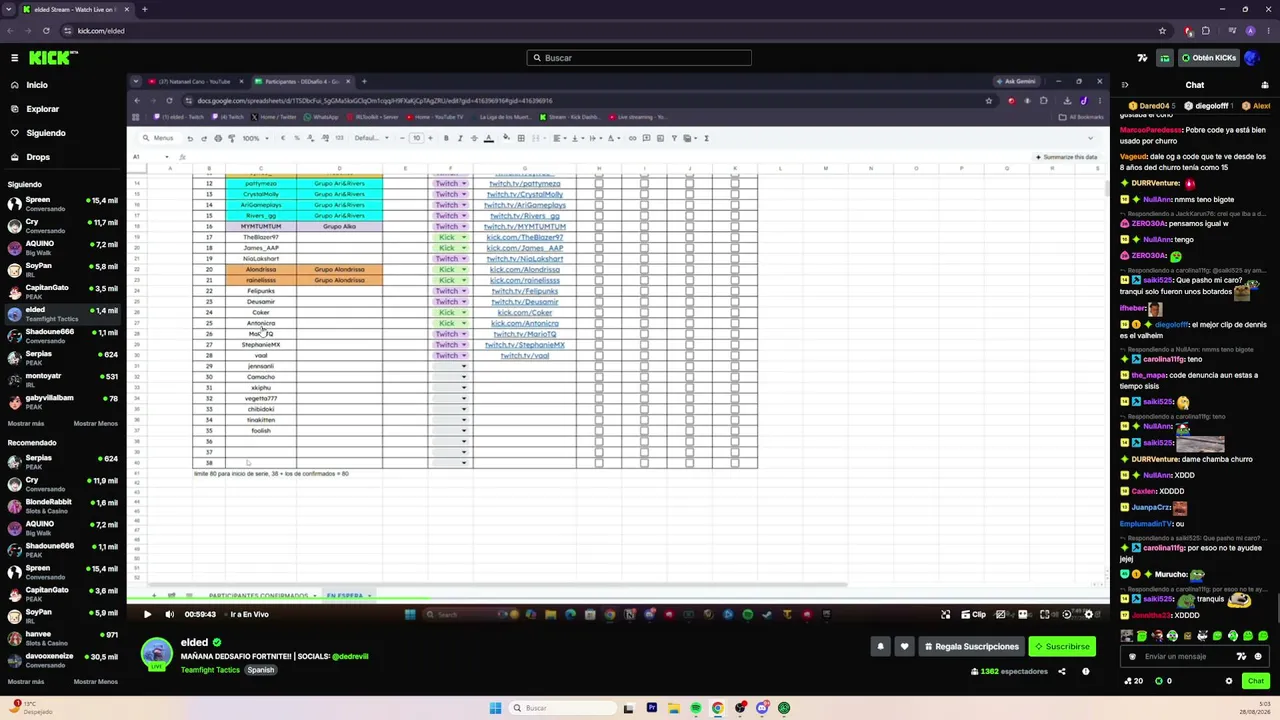Open chat settings gear beside the Chat button
Image resolution: width=1280 pixels, height=720 pixels.
[x=1229, y=681]
